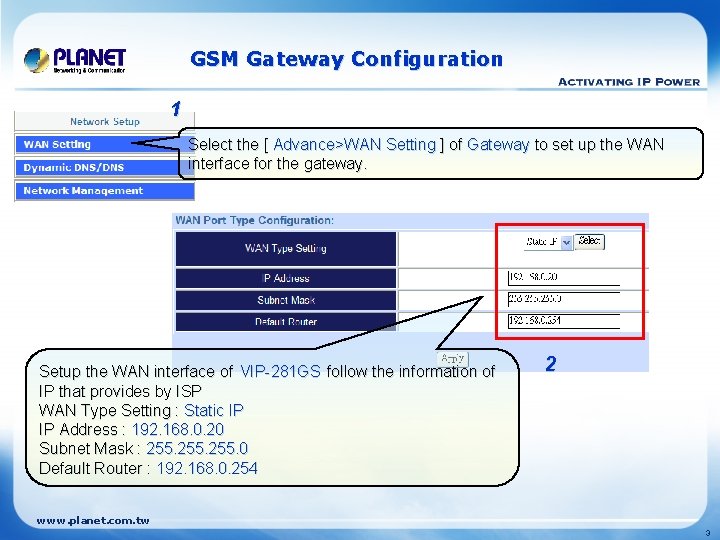Image resolution: width=720 pixels, height=540 pixels.
Task: Click the Default Router input field
Action: 564,321
